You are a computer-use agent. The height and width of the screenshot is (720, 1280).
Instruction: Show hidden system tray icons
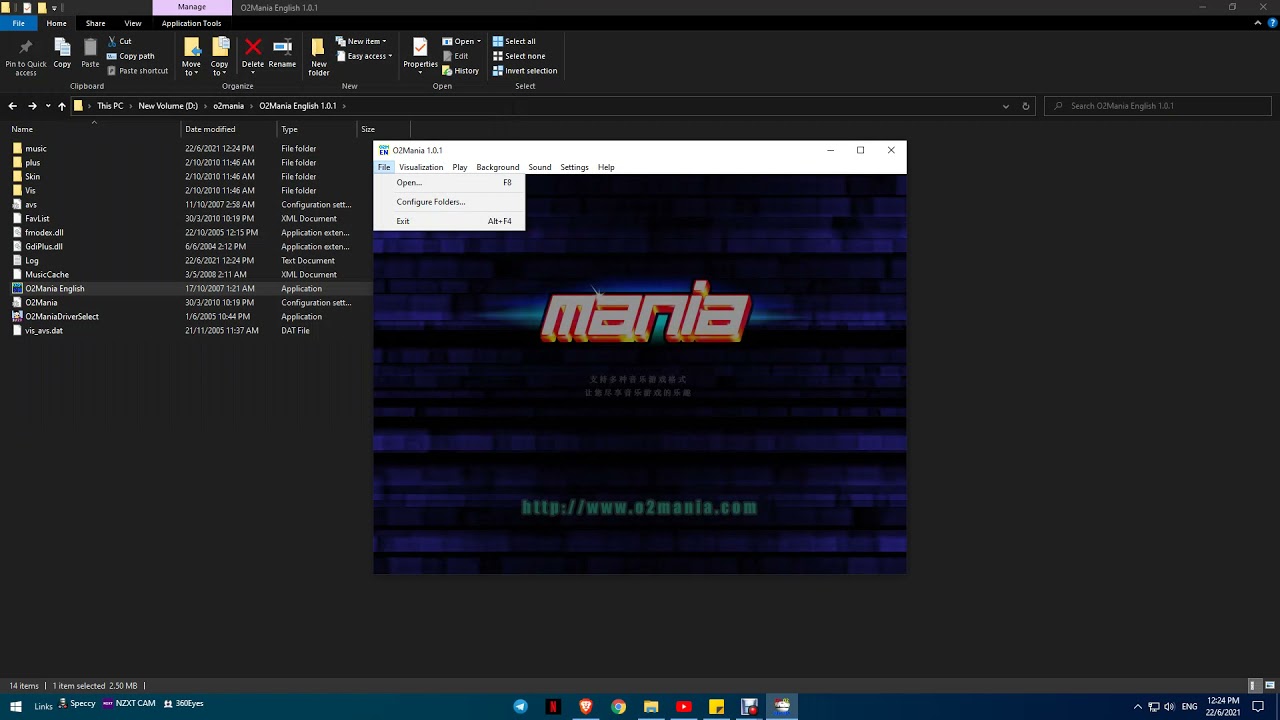point(1137,706)
